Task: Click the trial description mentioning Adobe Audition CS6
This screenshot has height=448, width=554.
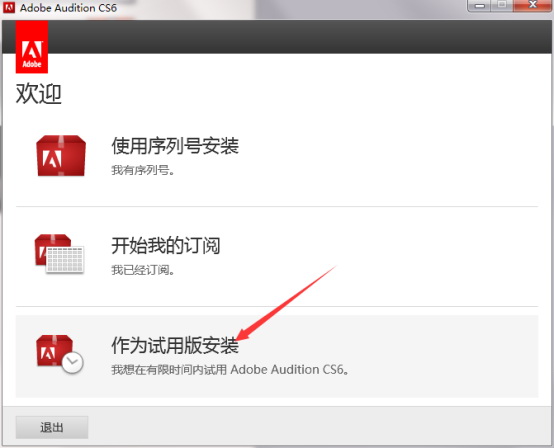Action: click(x=230, y=370)
